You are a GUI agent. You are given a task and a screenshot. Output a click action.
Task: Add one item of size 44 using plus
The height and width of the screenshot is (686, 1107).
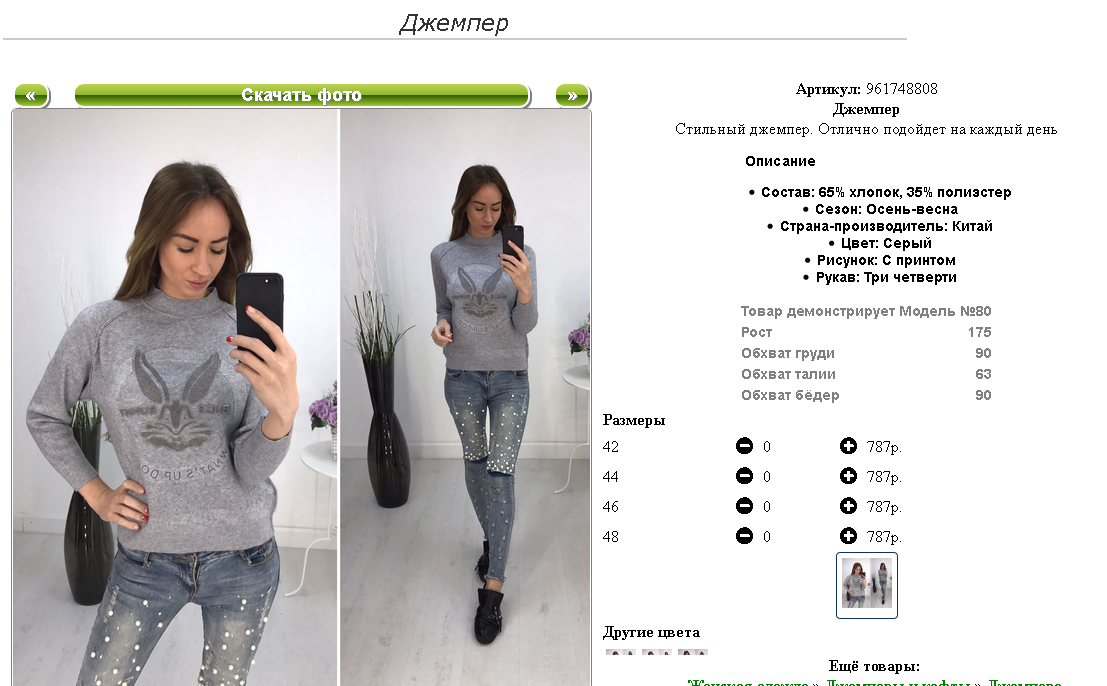click(848, 476)
